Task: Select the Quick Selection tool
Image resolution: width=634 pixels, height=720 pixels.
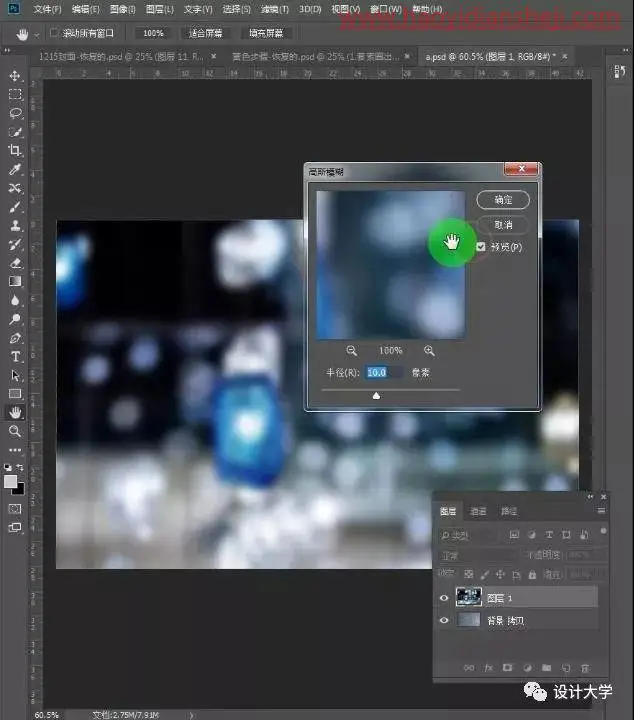Action: (x=15, y=132)
